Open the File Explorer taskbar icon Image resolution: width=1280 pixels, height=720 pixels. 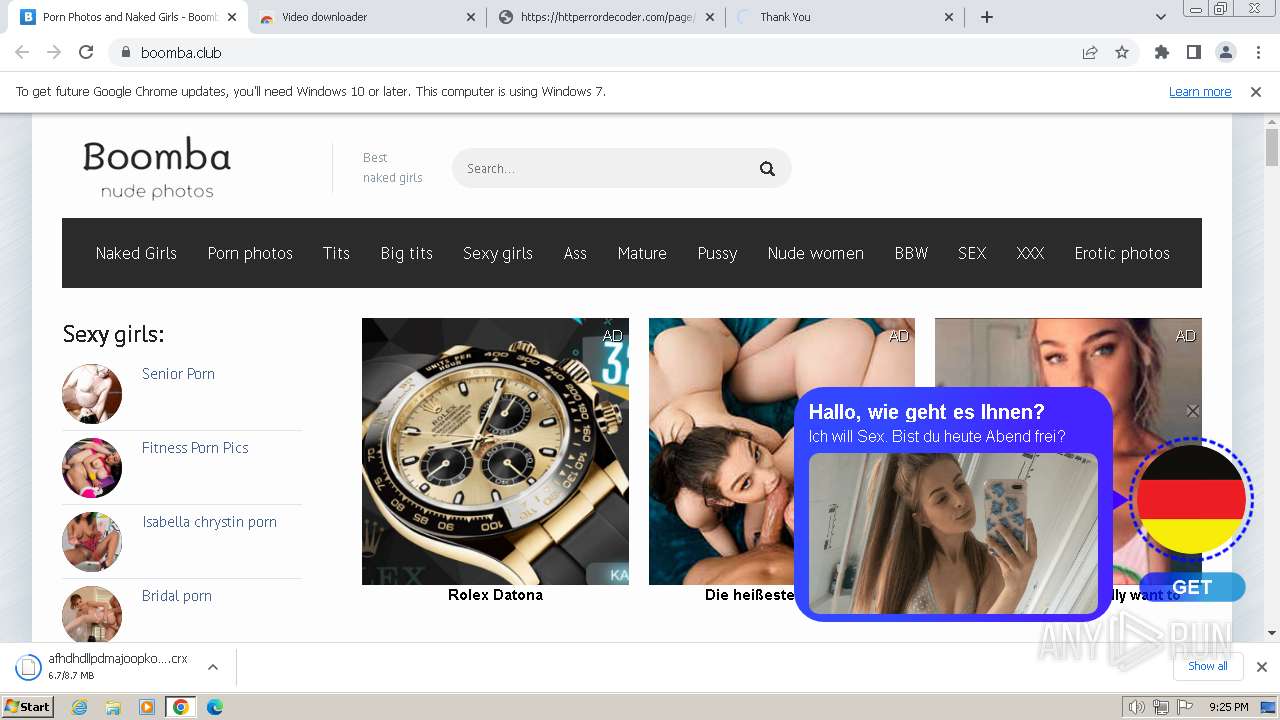pyautogui.click(x=113, y=707)
